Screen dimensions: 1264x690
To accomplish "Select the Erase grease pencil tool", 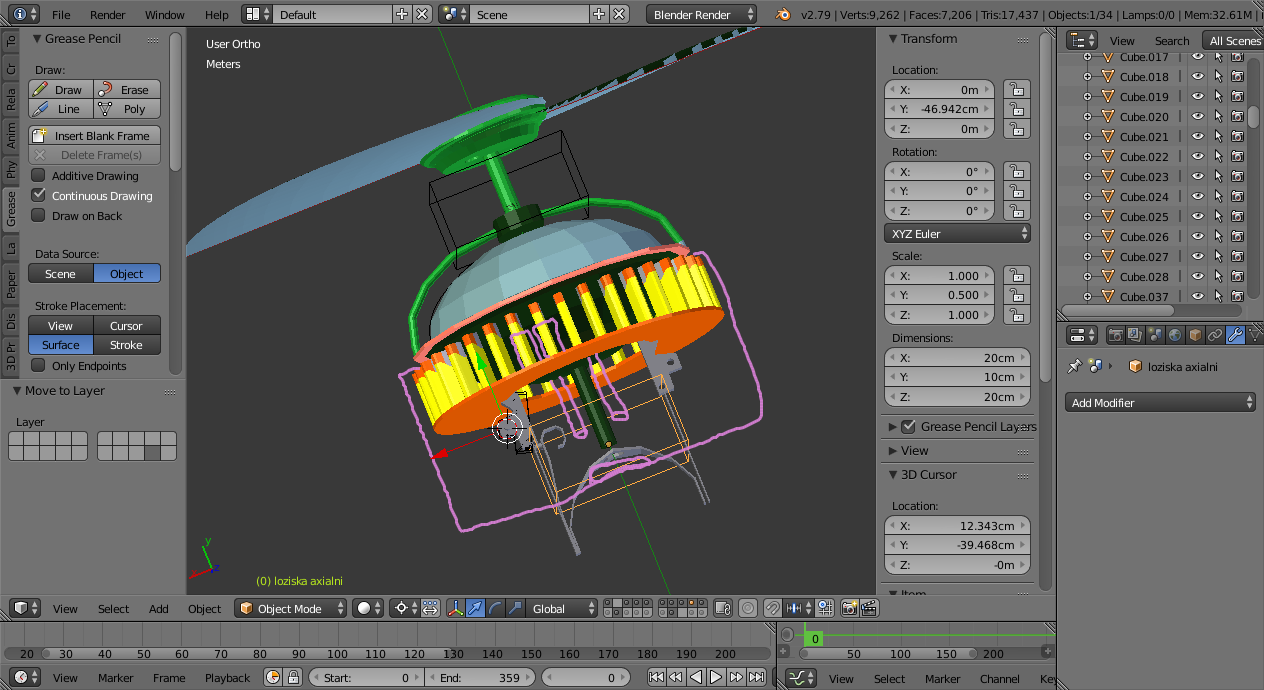I will (127, 90).
